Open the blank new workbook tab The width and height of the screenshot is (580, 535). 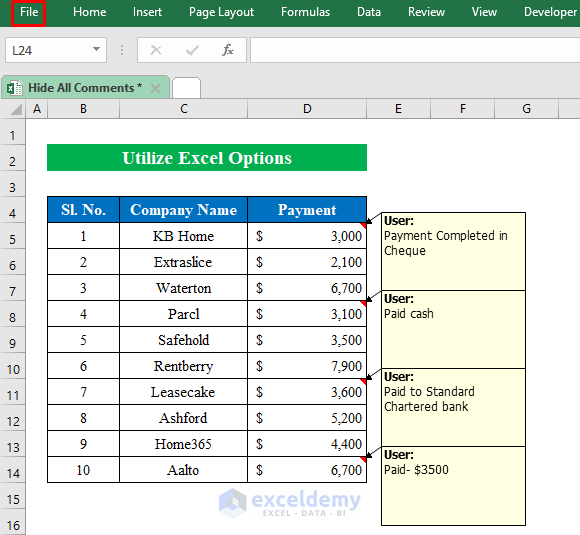(186, 88)
